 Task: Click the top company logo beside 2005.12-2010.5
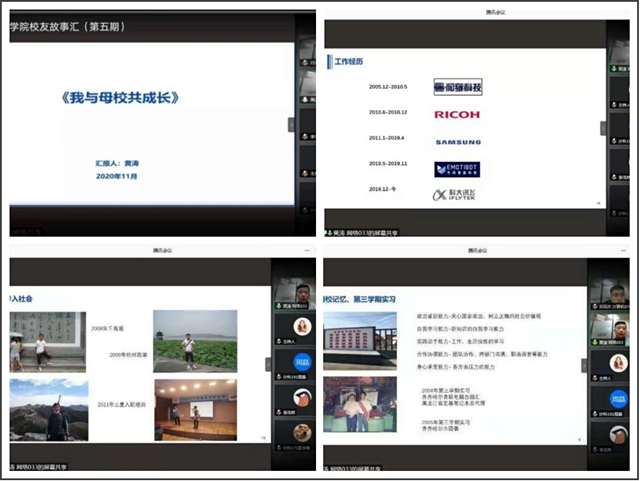point(457,88)
